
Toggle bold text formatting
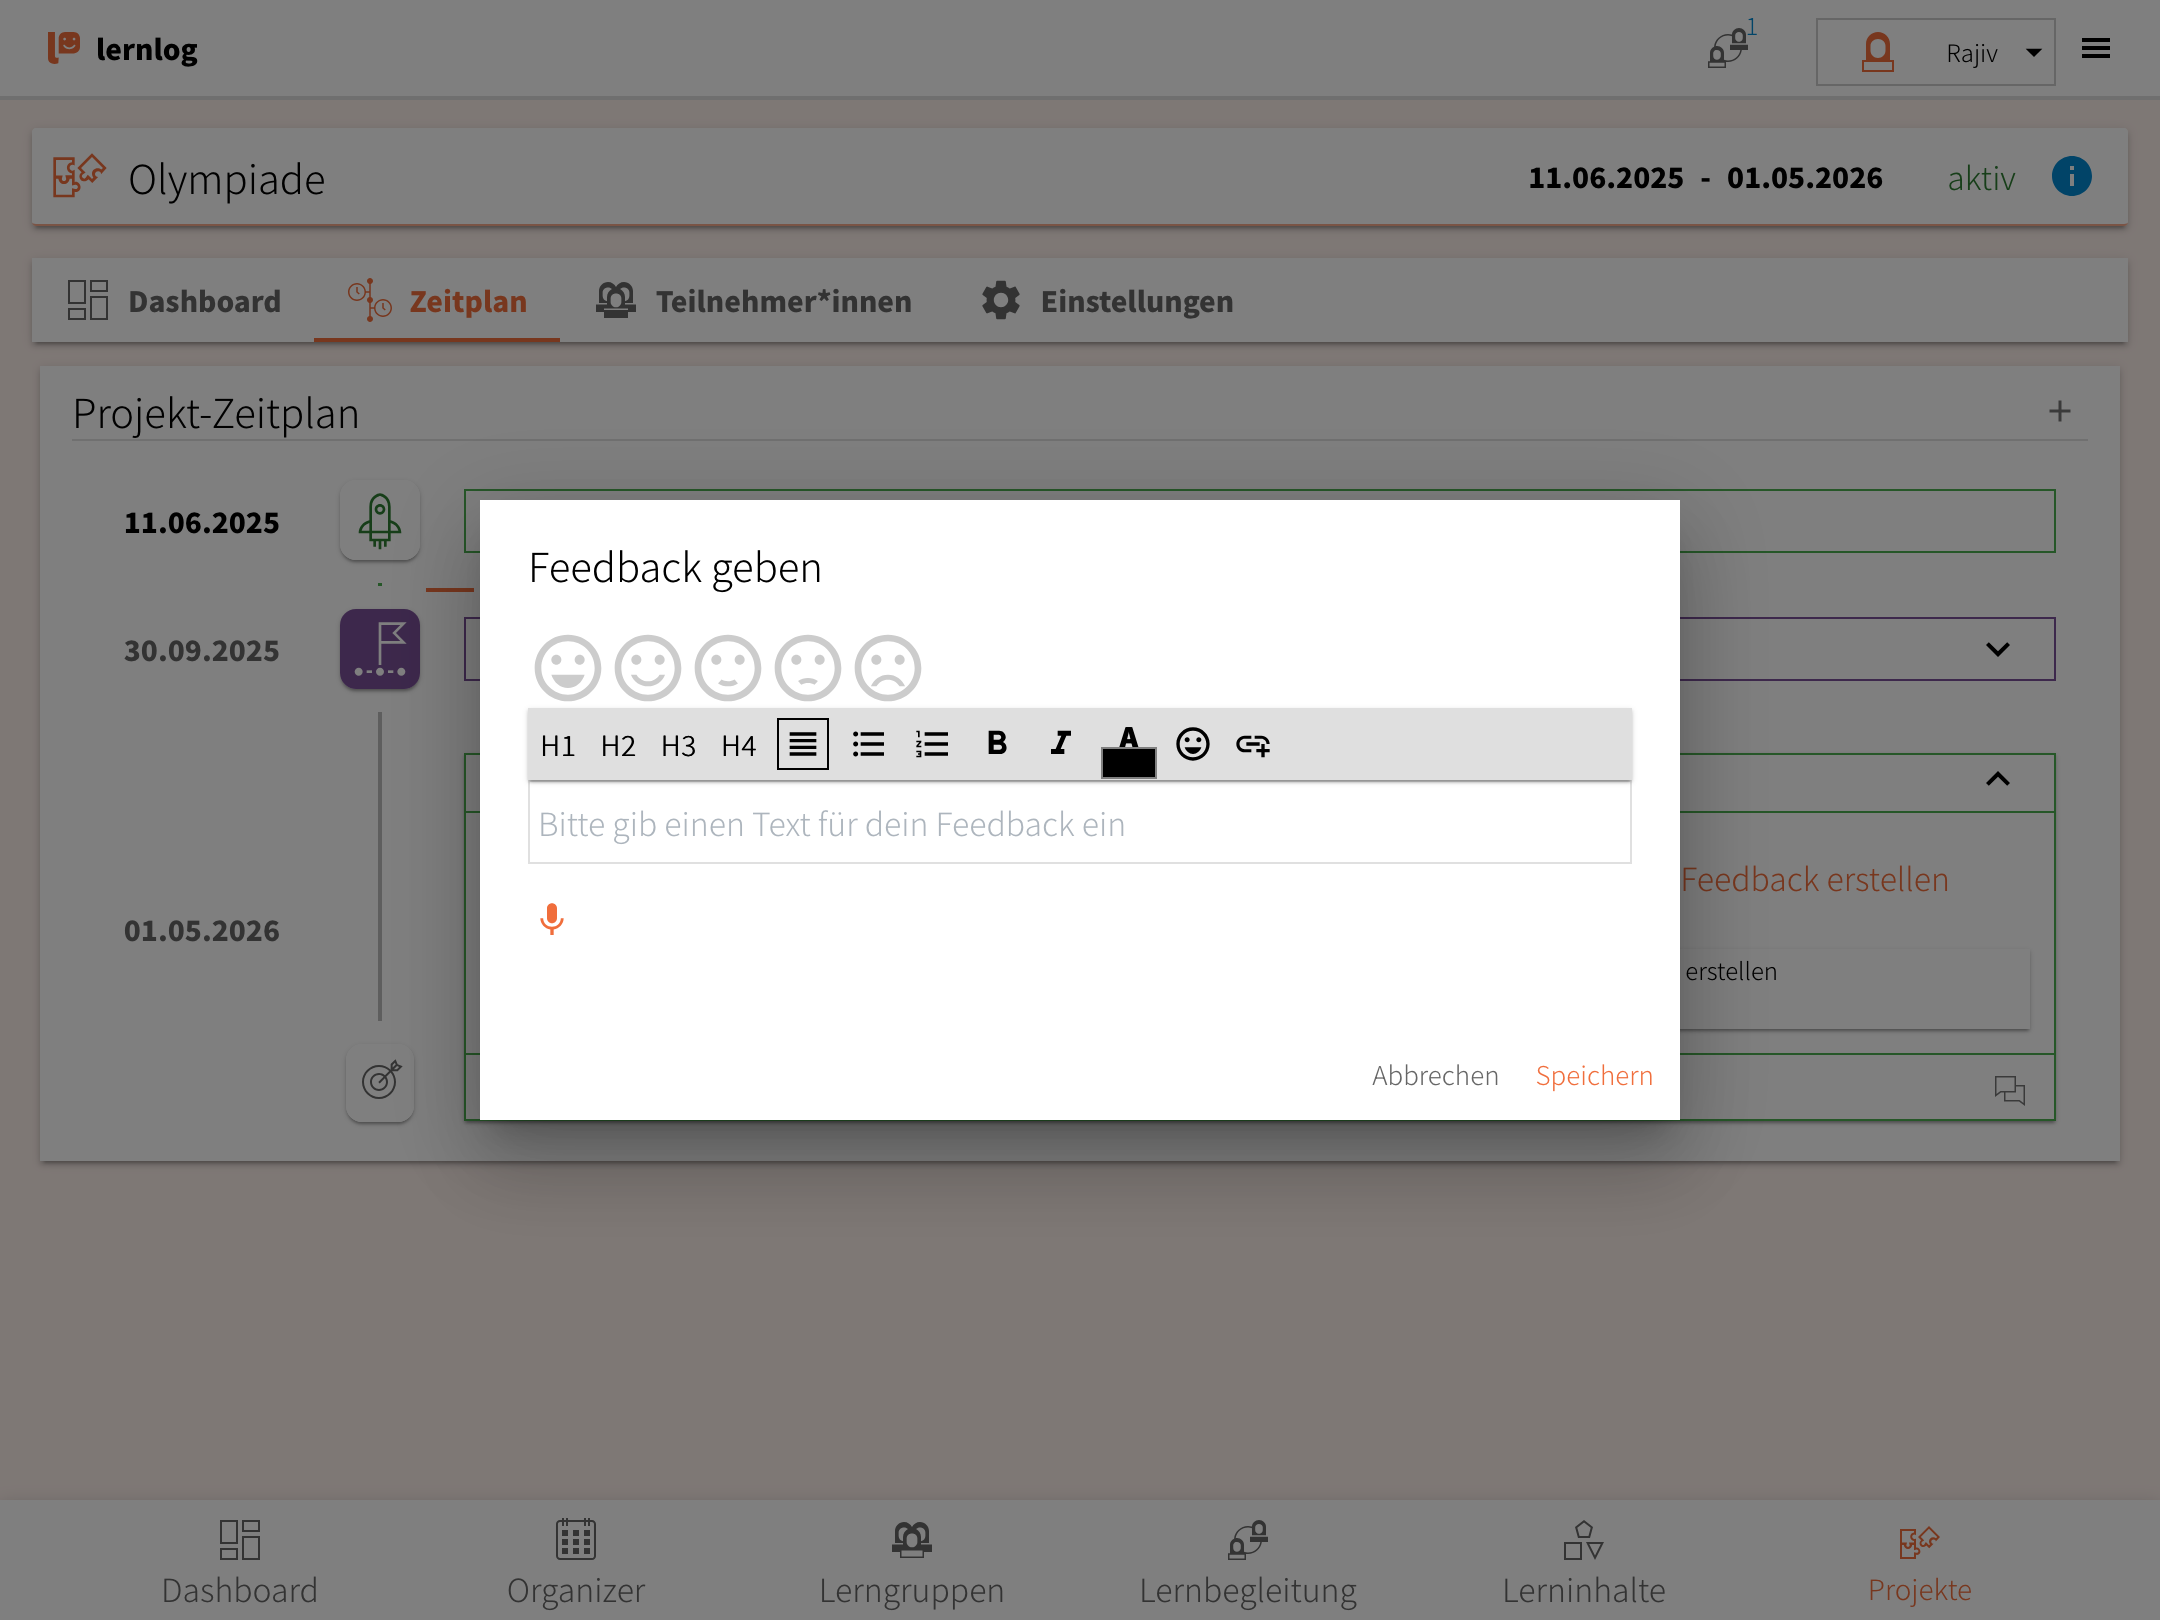click(996, 743)
